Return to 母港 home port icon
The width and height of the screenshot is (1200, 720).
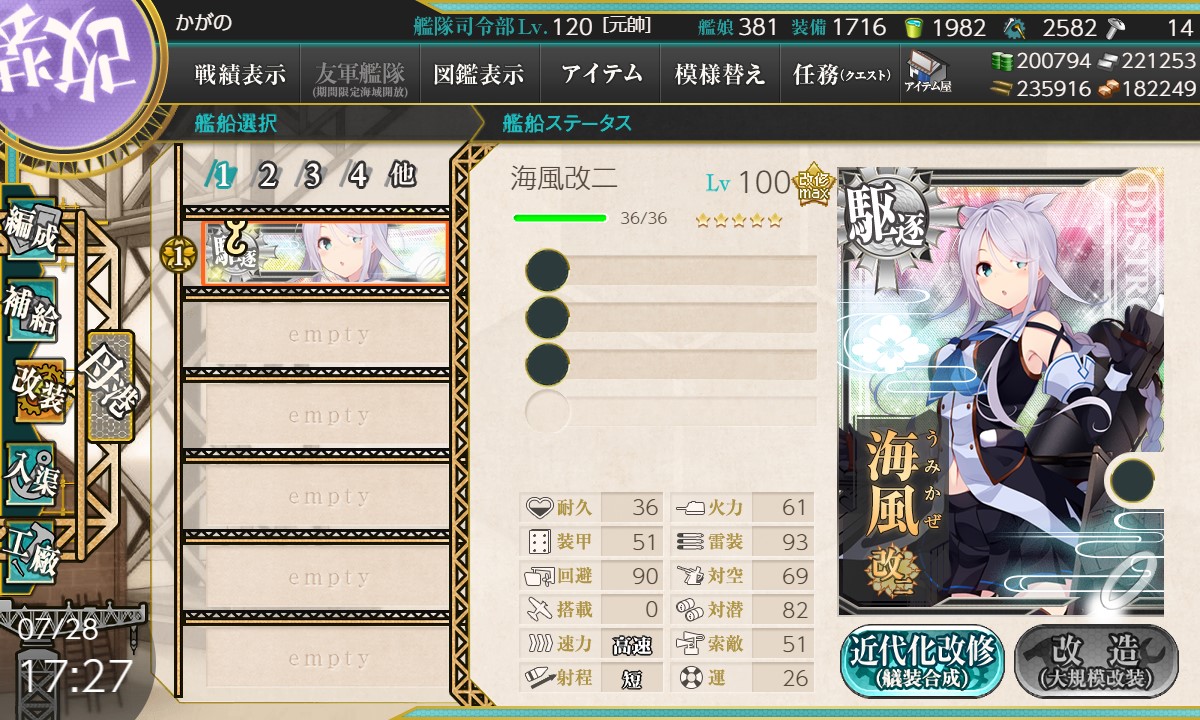tap(109, 386)
